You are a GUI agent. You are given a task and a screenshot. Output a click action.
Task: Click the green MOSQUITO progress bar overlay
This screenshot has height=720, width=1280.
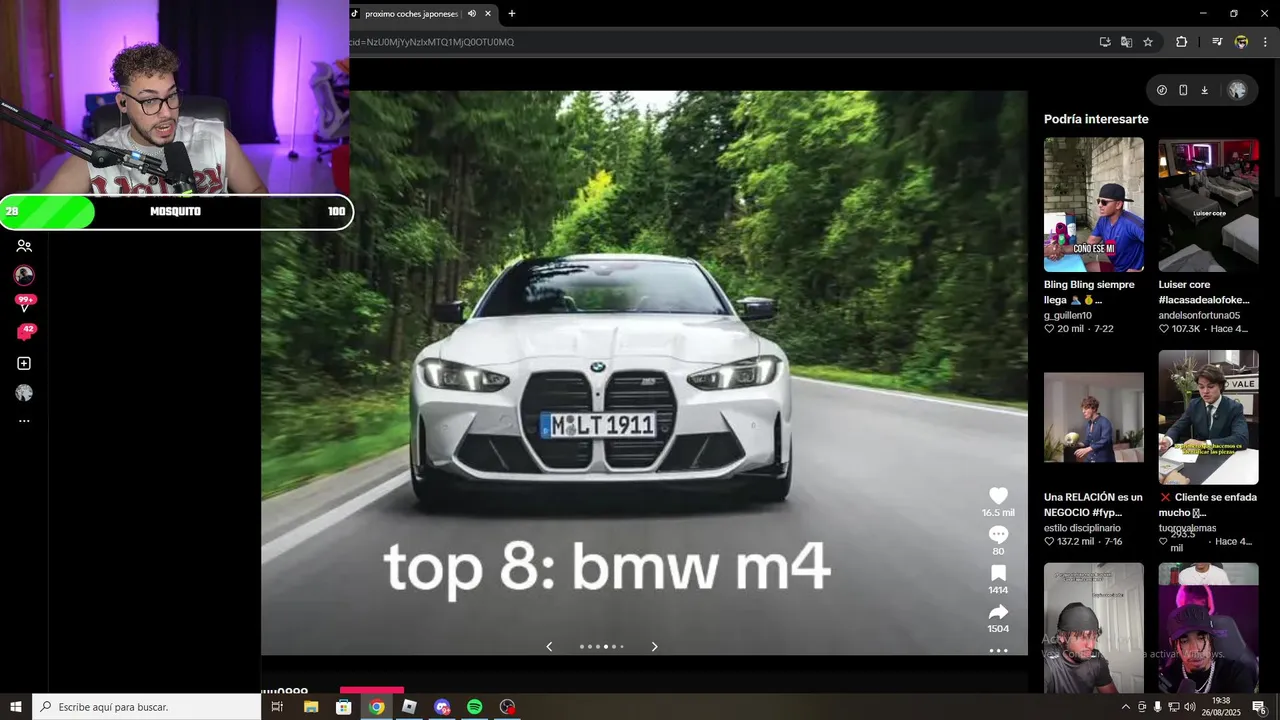coord(176,212)
